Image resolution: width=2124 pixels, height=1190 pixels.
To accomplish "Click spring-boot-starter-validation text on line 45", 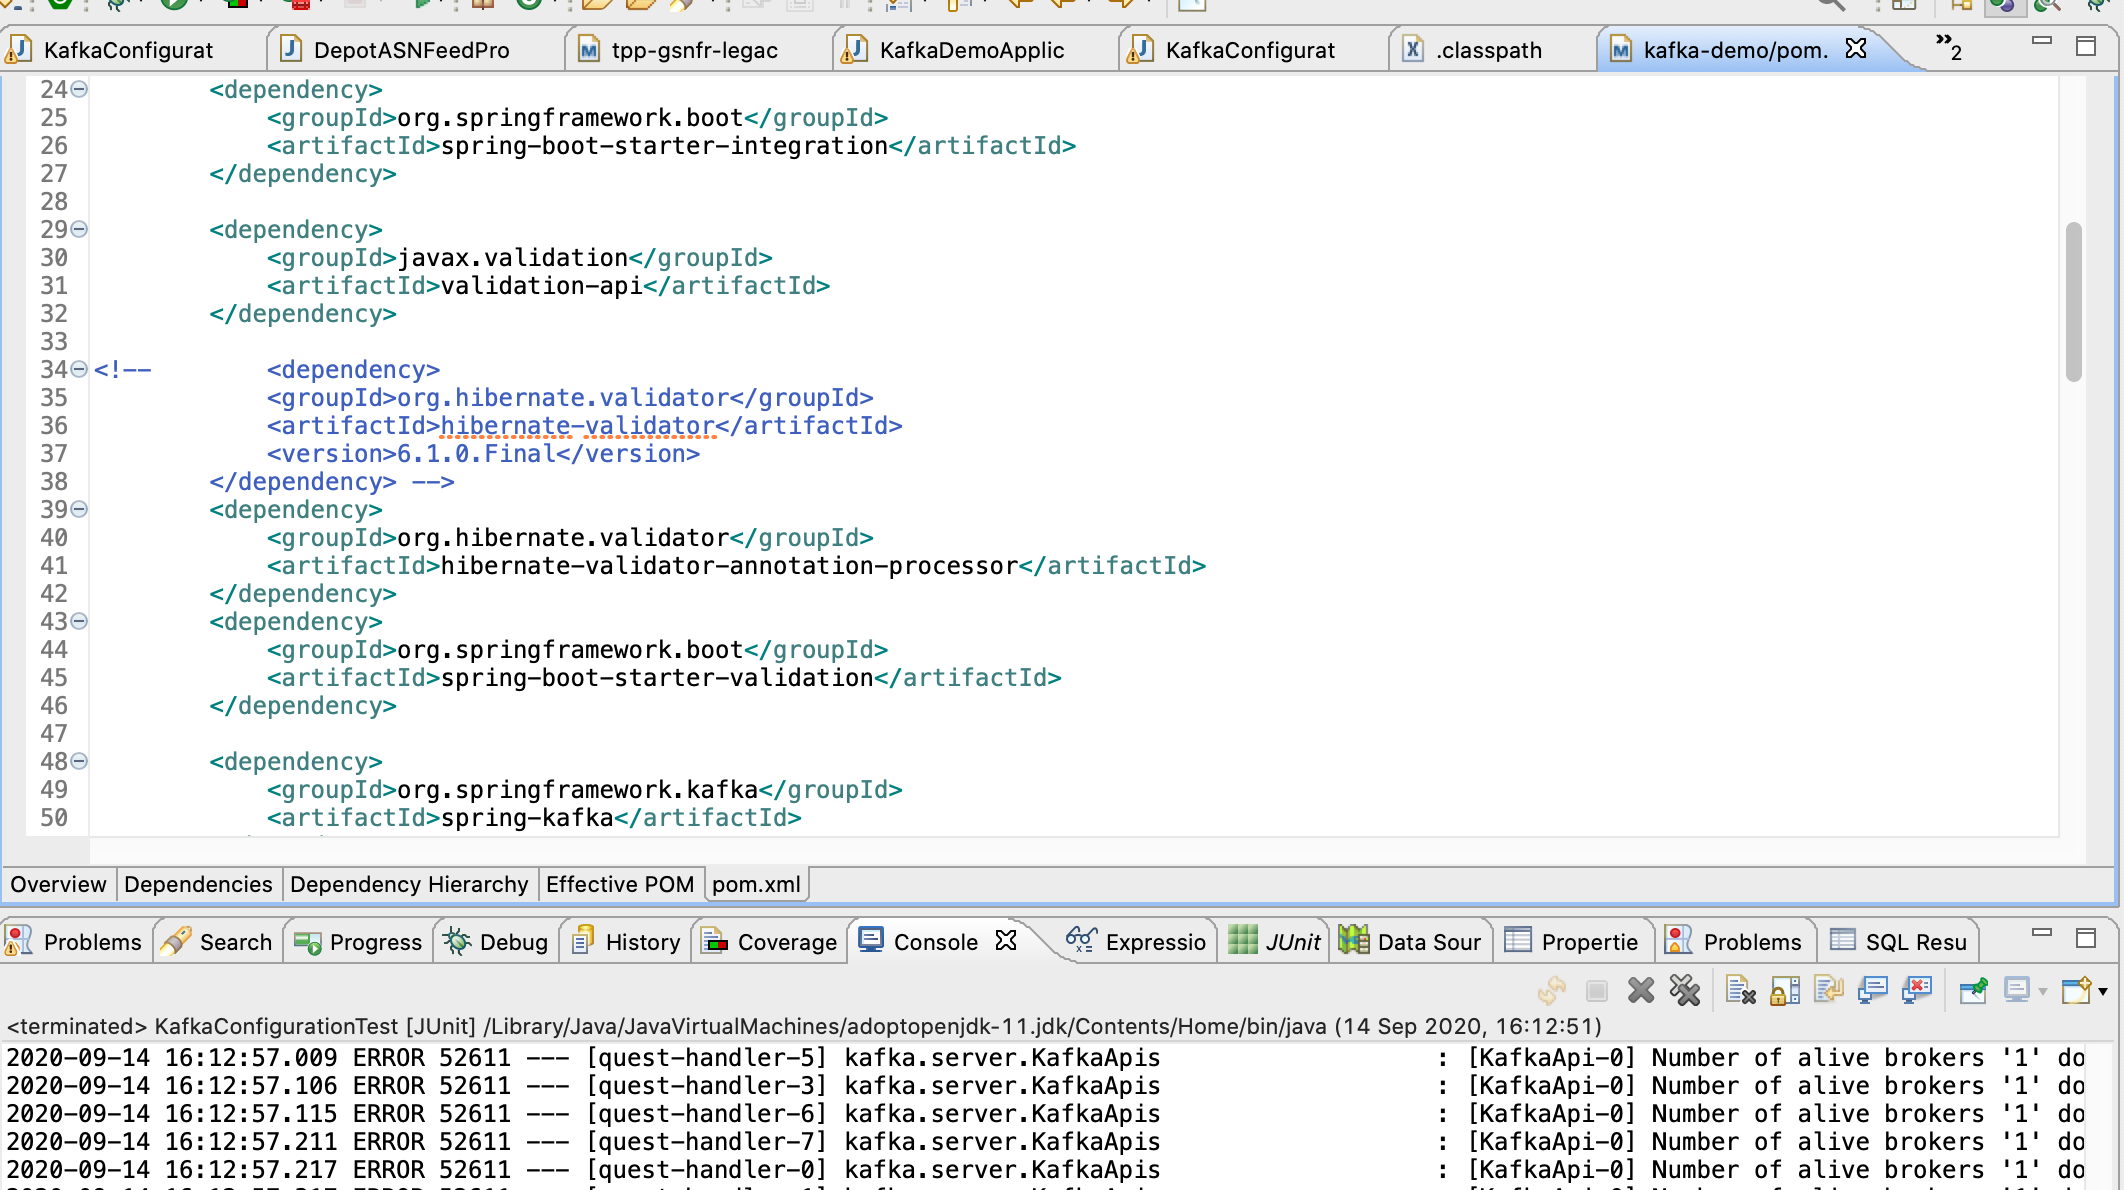I will pos(657,678).
